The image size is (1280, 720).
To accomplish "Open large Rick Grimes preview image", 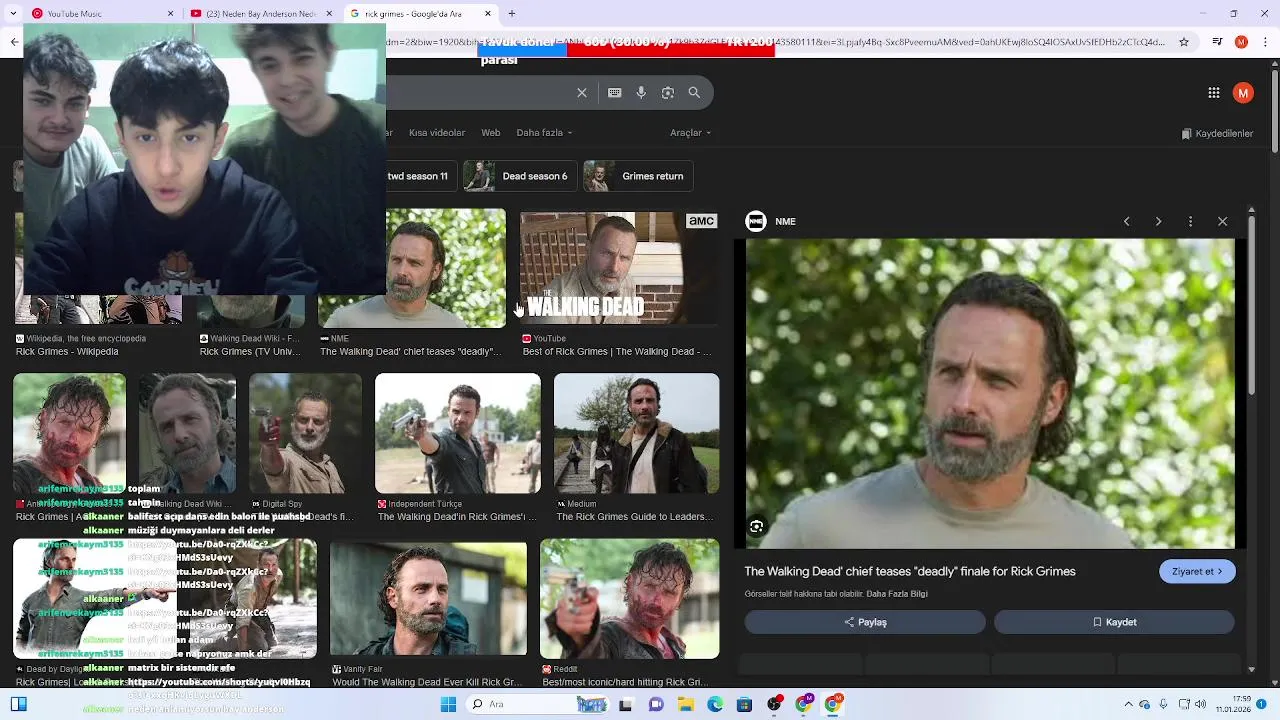I will coord(990,393).
